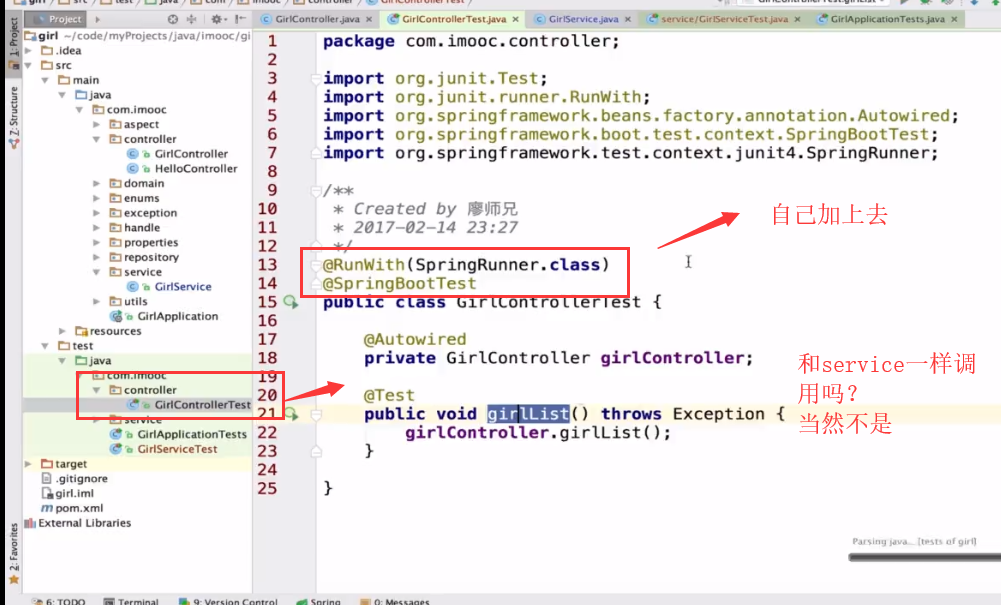
Task: Open the 9: Version Control tool window
Action: (229, 601)
